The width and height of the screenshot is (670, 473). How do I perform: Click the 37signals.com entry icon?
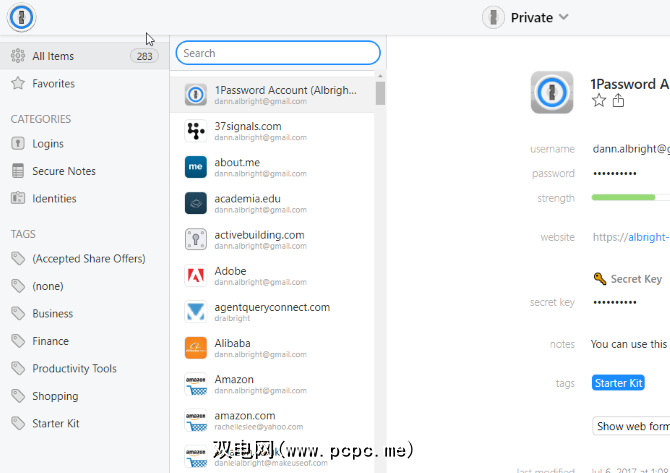pos(196,131)
